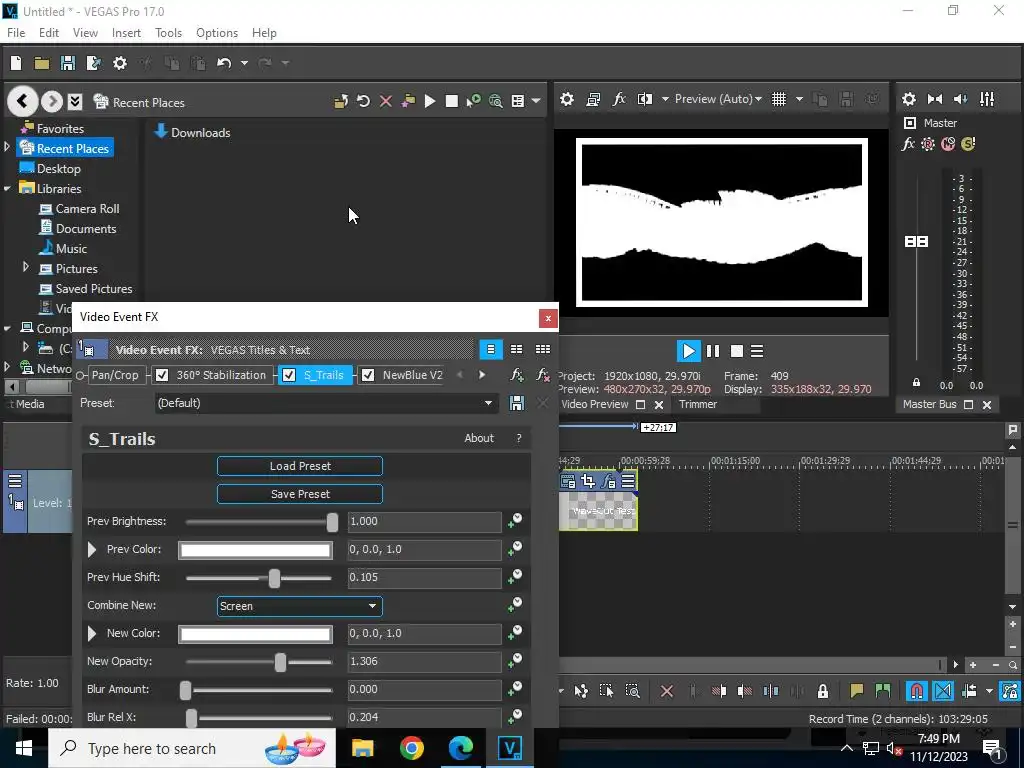The height and width of the screenshot is (768, 1024).
Task: Open Explorer views dropdown arrow
Action: [x=536, y=101]
